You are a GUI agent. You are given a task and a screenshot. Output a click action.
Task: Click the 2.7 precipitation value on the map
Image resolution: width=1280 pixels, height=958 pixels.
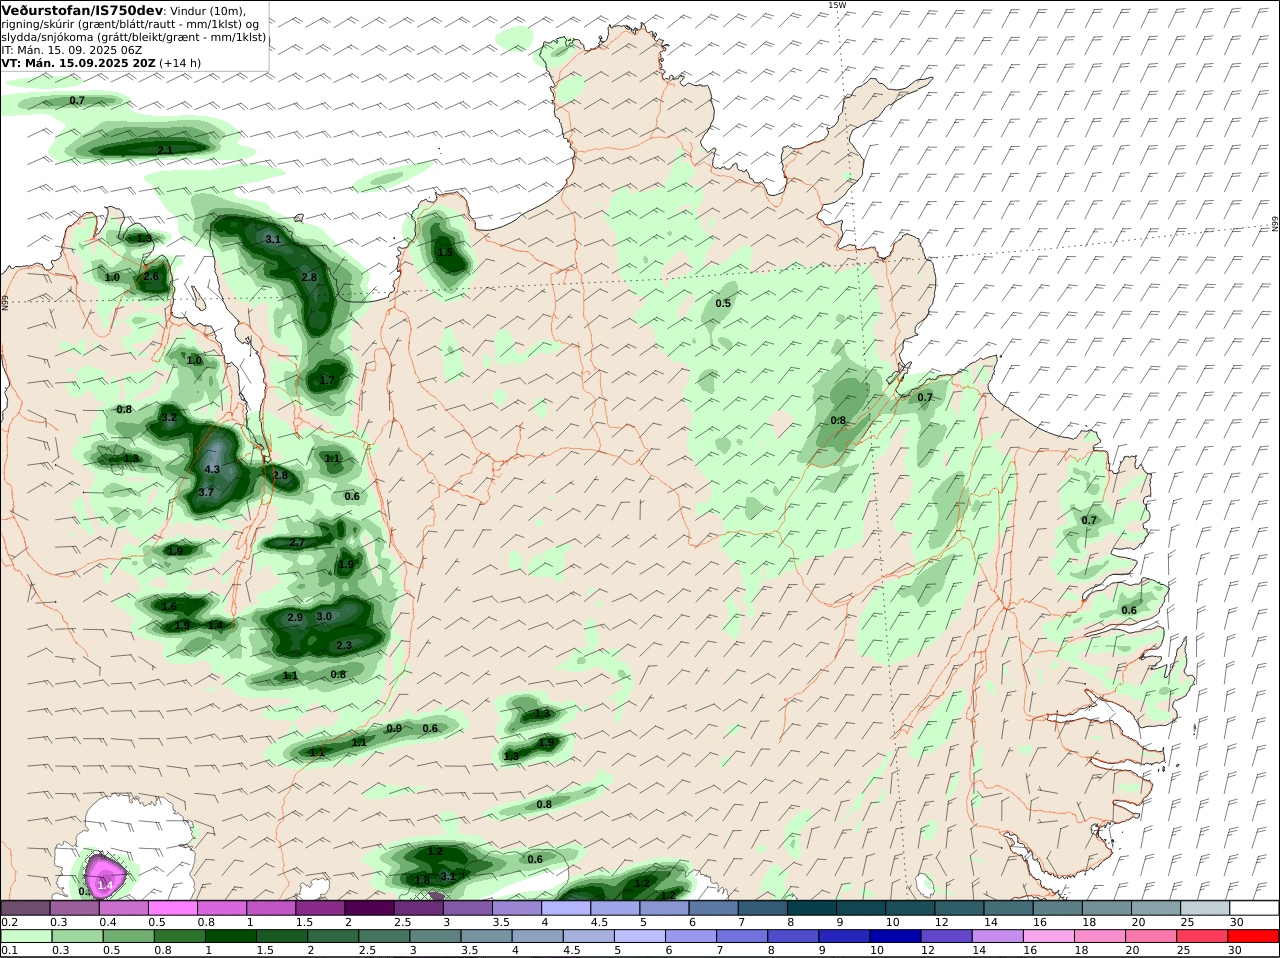click(x=297, y=543)
